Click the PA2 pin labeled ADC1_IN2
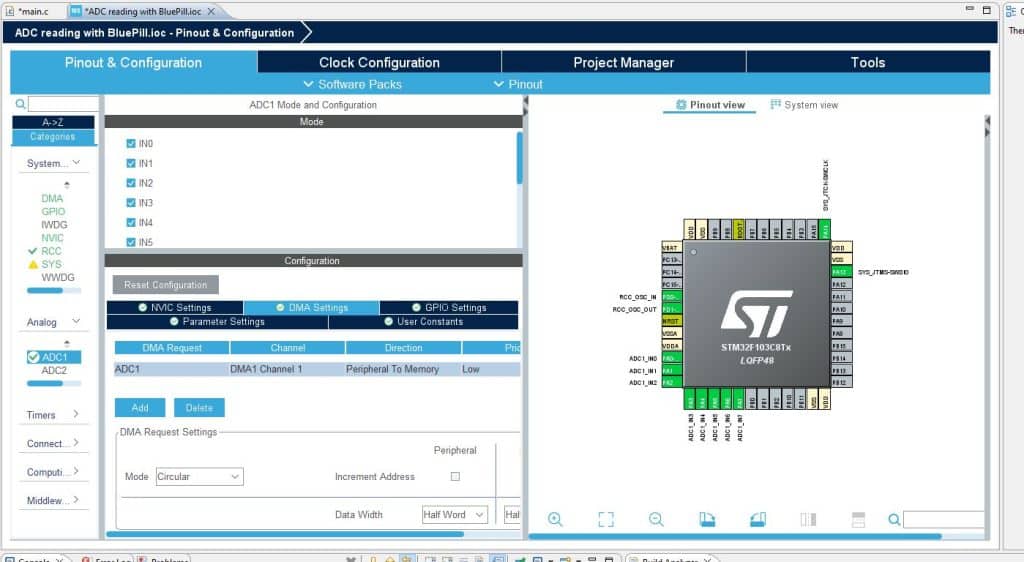 pos(671,382)
